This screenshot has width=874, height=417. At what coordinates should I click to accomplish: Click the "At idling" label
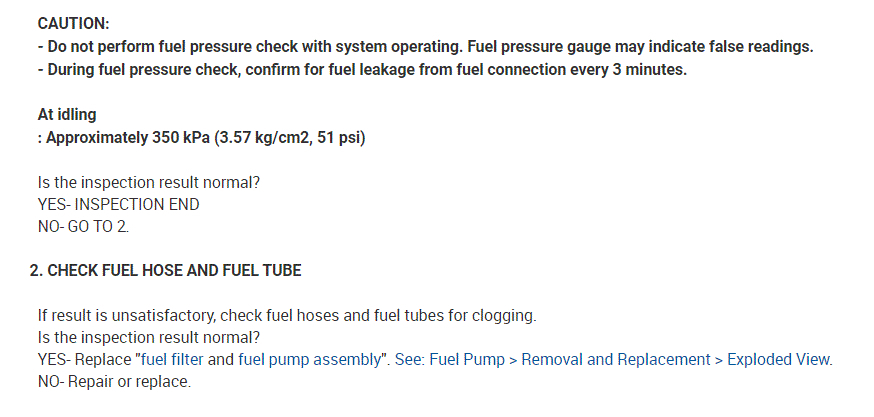click(67, 114)
